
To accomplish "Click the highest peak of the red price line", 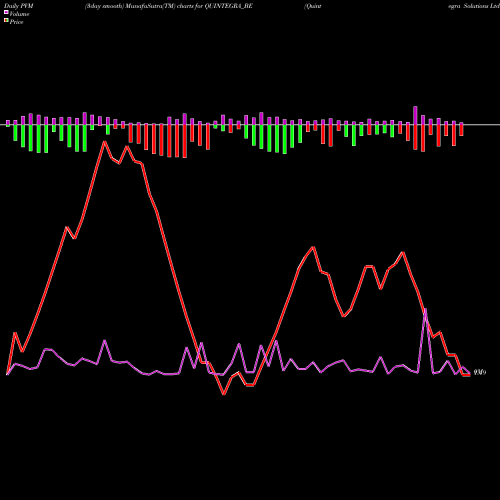I will coord(105,142).
